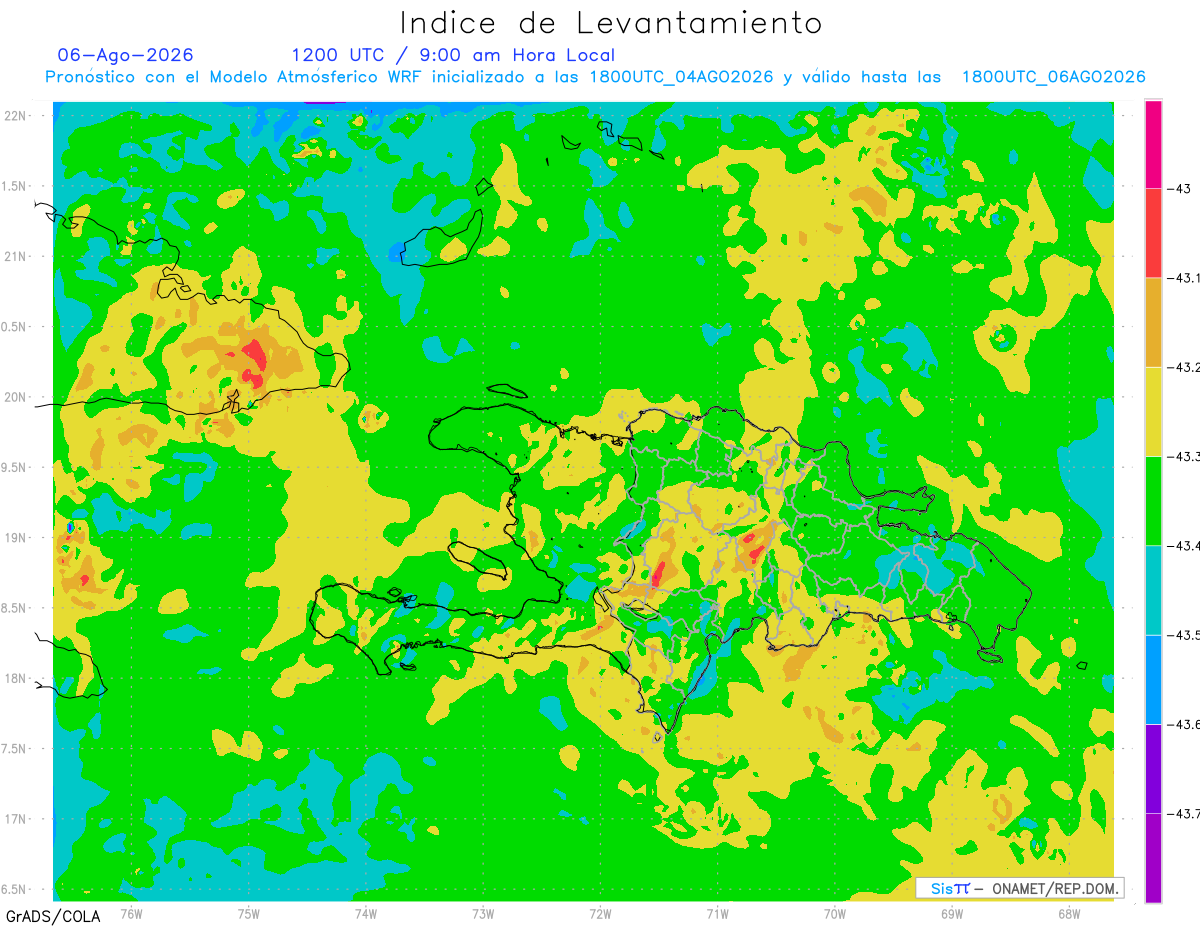Click the '20N' latitude label

pyautogui.click(x=15, y=397)
